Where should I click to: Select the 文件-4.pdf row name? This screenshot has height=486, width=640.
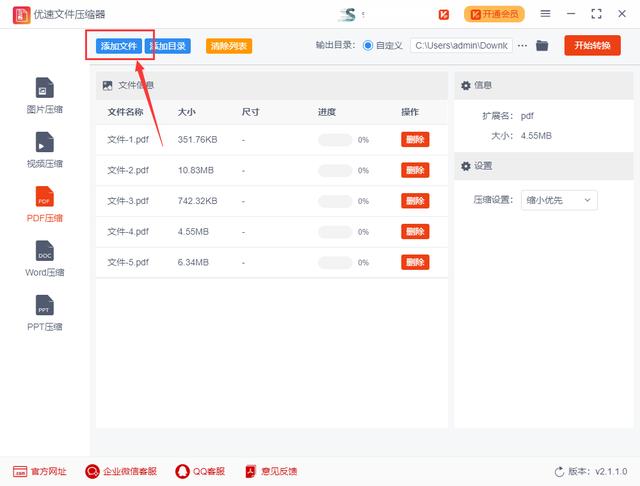click(x=128, y=232)
